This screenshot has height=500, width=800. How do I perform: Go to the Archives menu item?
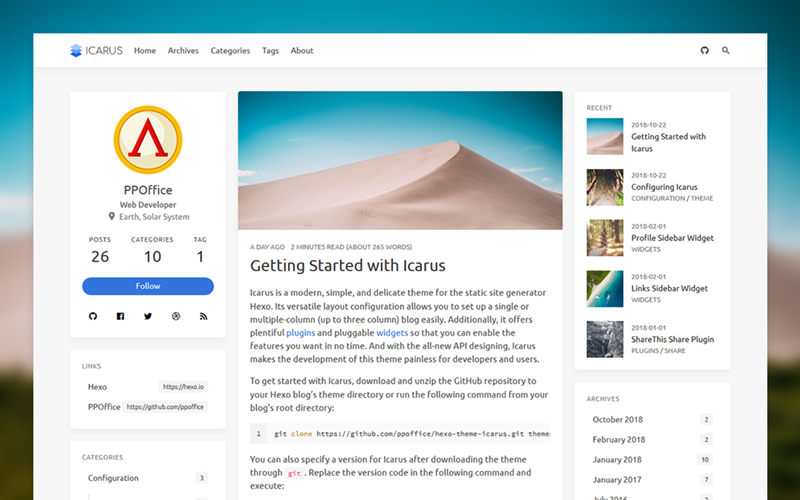(183, 50)
